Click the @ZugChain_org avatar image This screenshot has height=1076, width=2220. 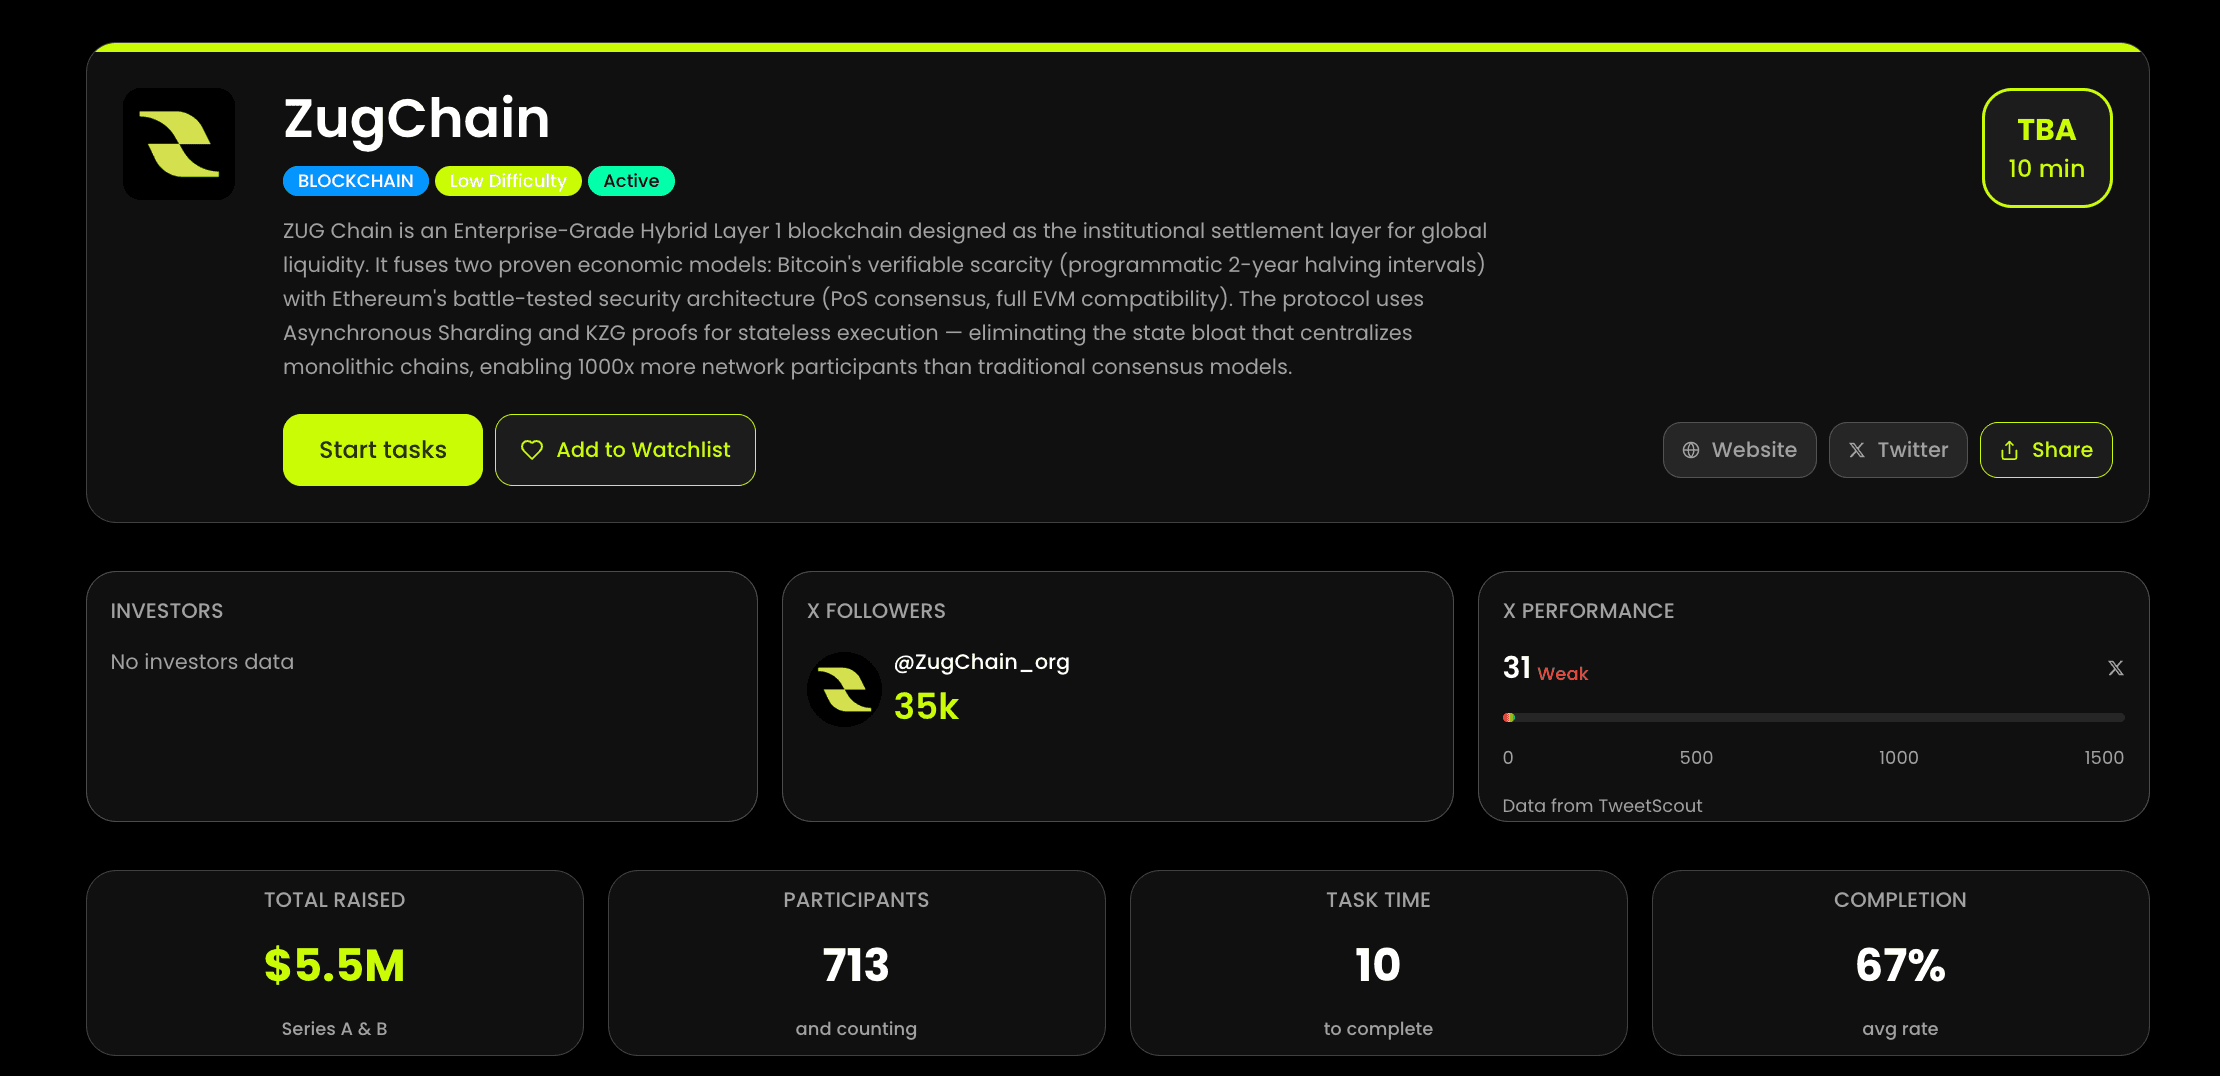click(x=844, y=689)
